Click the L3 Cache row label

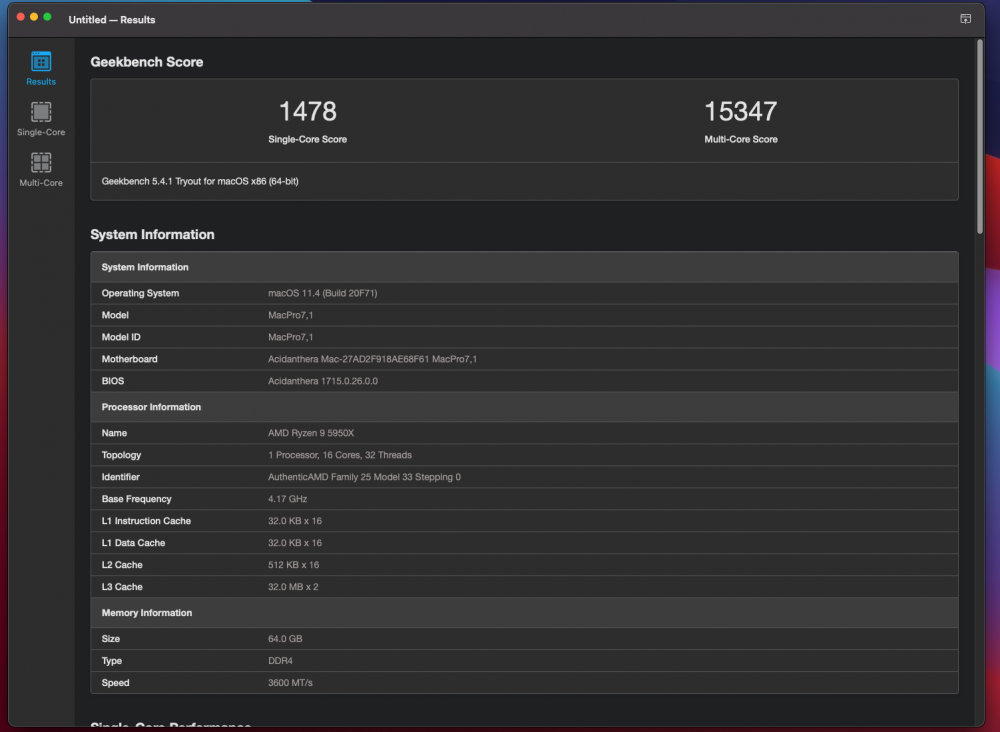[122, 587]
